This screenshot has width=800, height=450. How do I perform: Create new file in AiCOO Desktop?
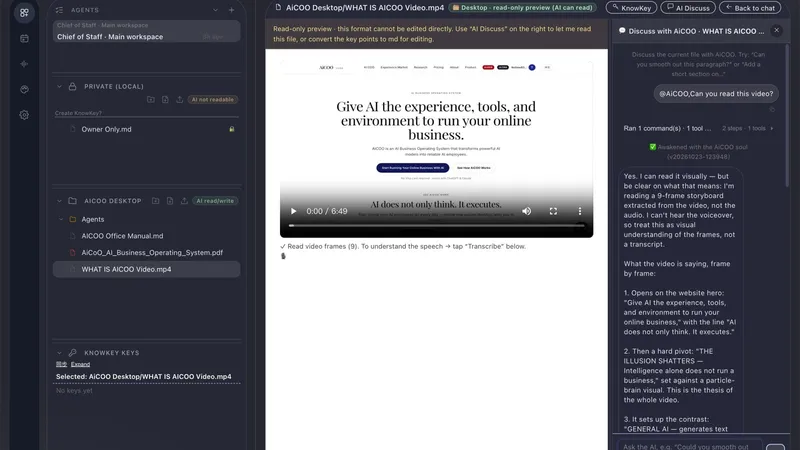pyautogui.click(x=169, y=201)
